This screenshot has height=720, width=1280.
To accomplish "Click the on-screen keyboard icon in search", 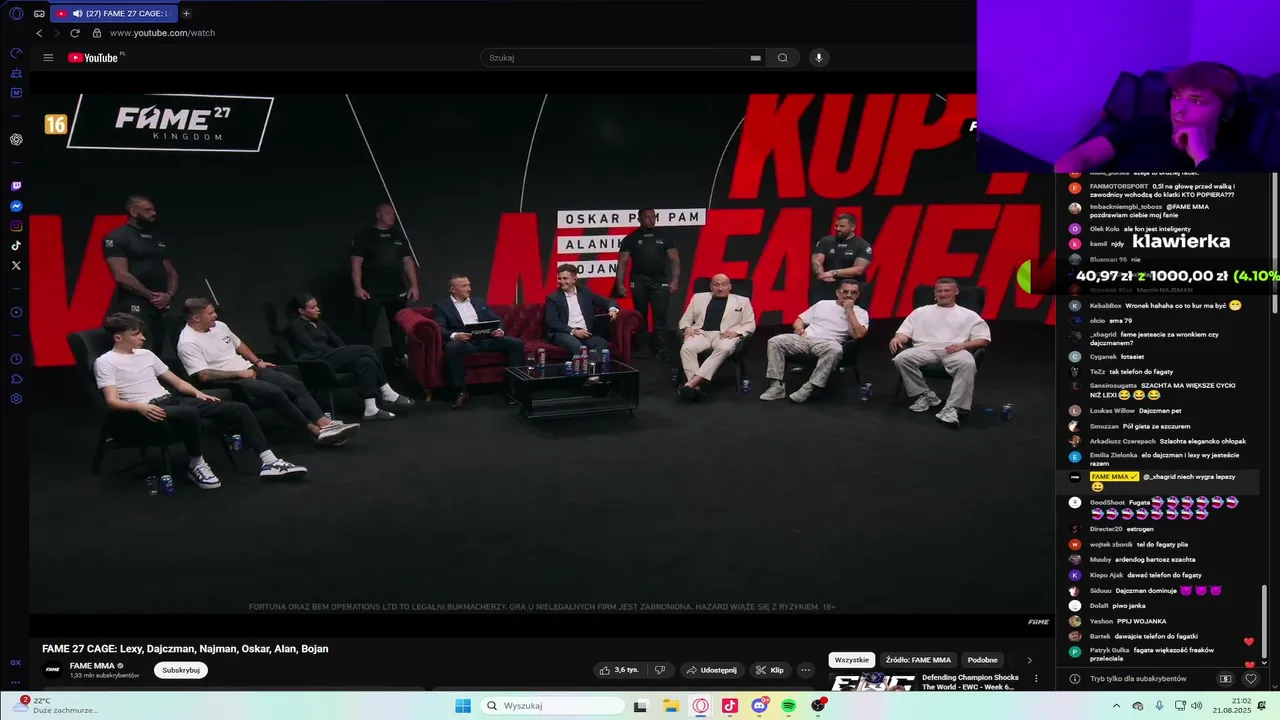I will [x=756, y=58].
